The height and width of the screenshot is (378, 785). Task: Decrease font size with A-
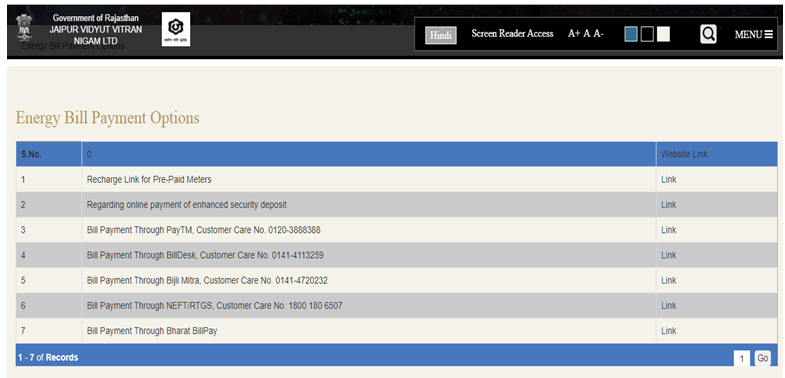point(599,34)
